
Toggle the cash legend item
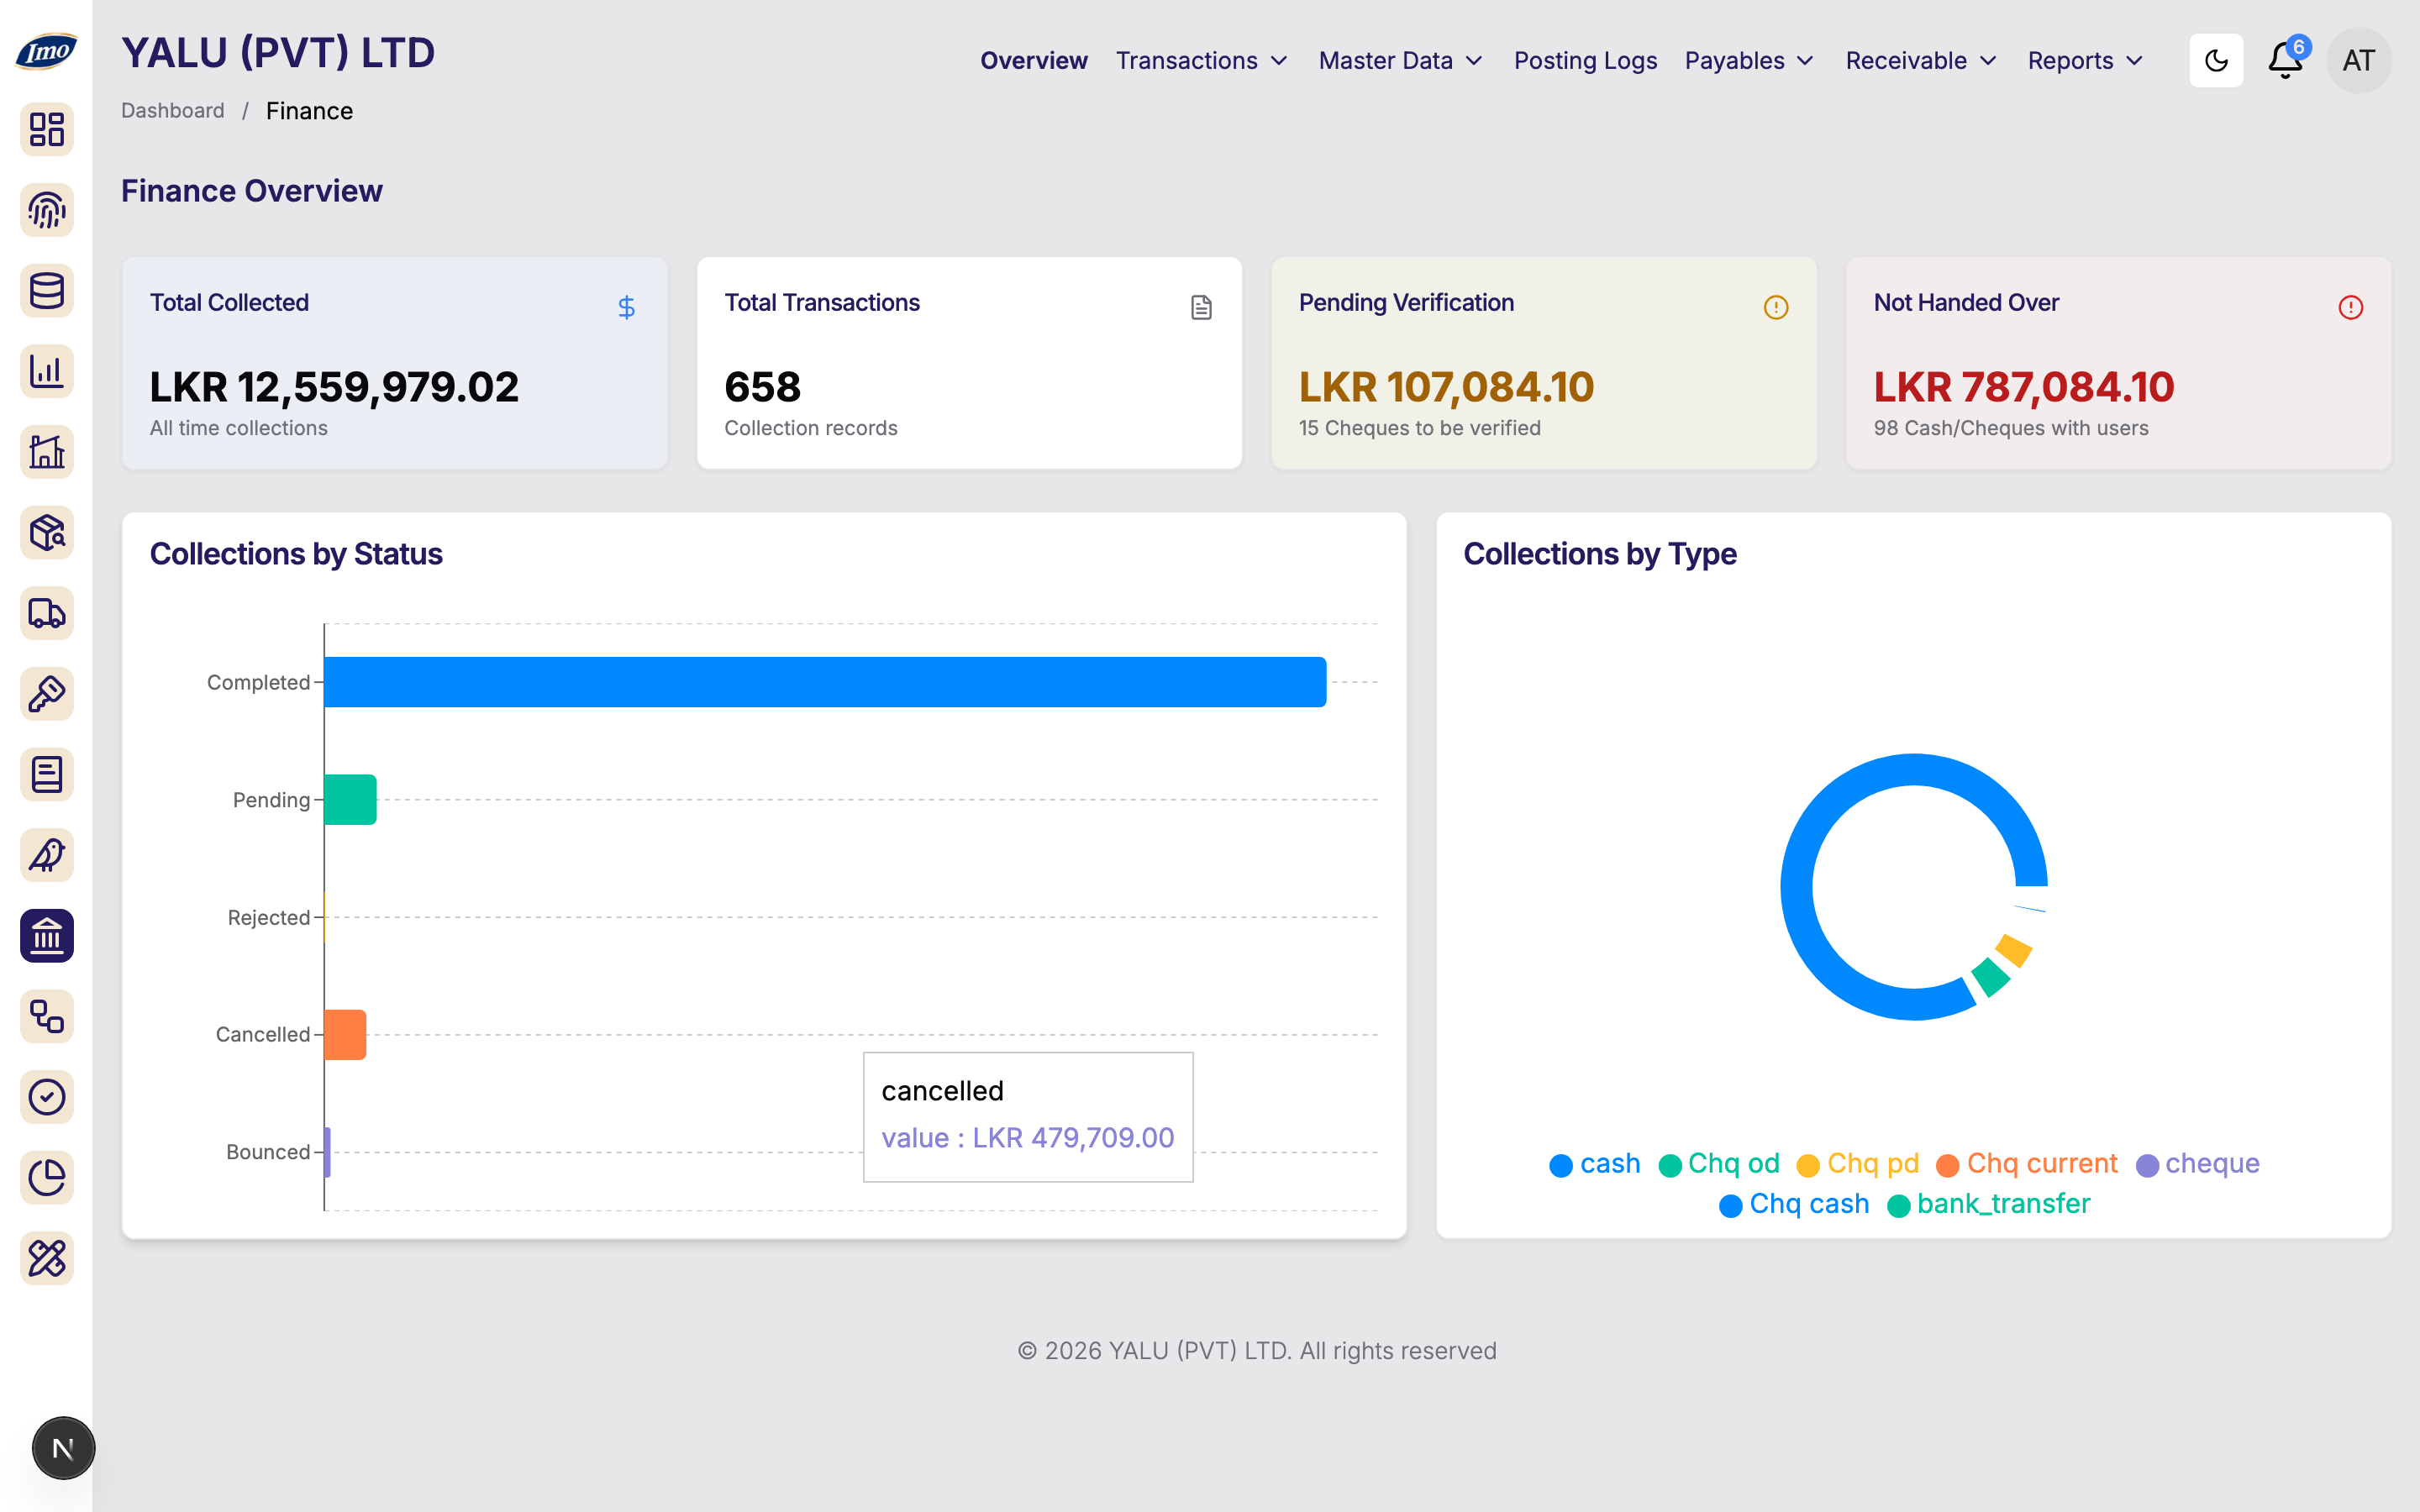click(1595, 1164)
